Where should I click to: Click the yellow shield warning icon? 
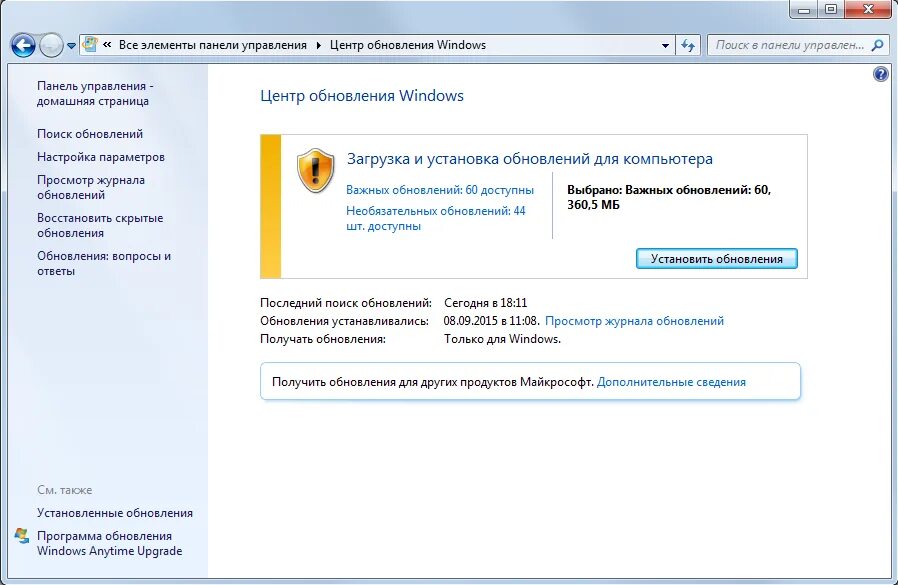pyautogui.click(x=316, y=171)
